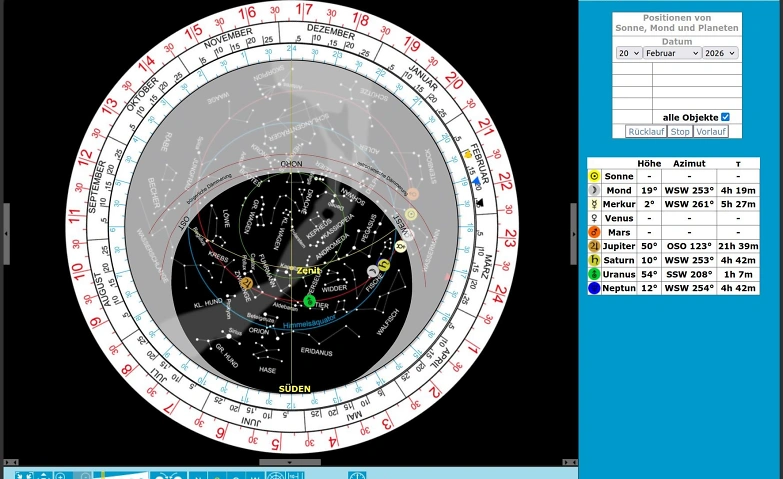Select the green Uranus icon in the table
Screen dimensions: 783x479
tap(594, 274)
